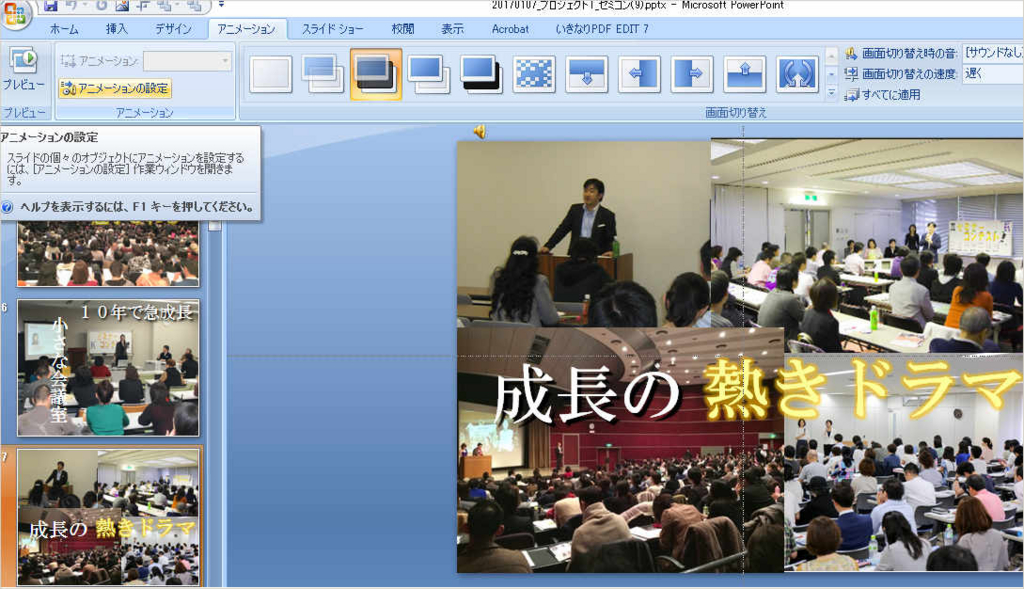Select the crowd photo thumbnail above slide 6
The width and height of the screenshot is (1024, 589).
pyautogui.click(x=108, y=253)
